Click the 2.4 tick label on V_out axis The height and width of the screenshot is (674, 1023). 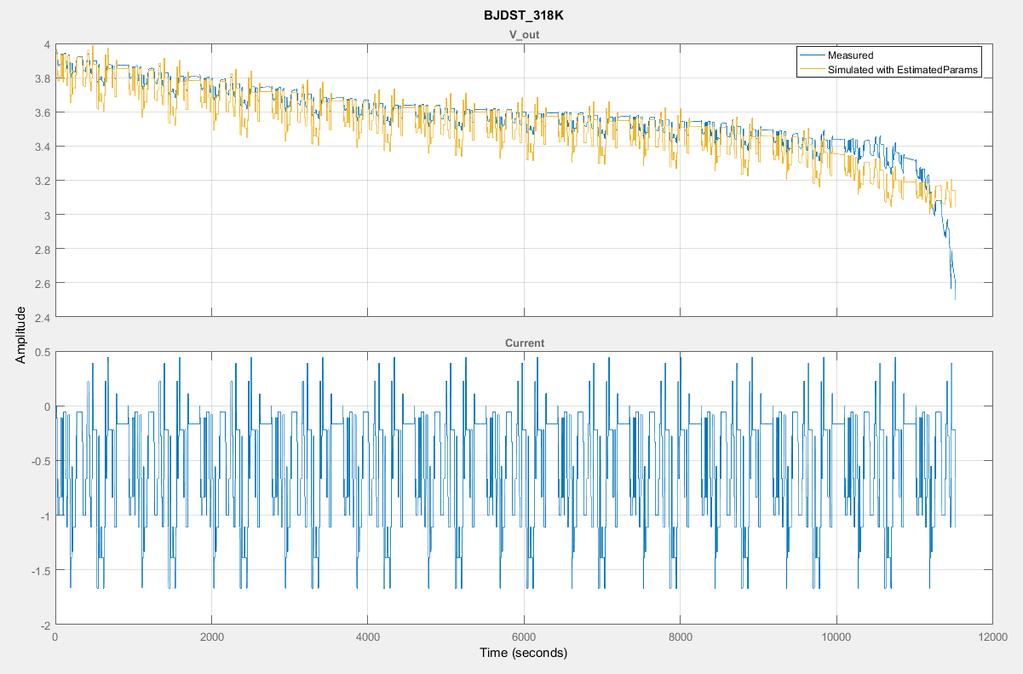pos(42,317)
